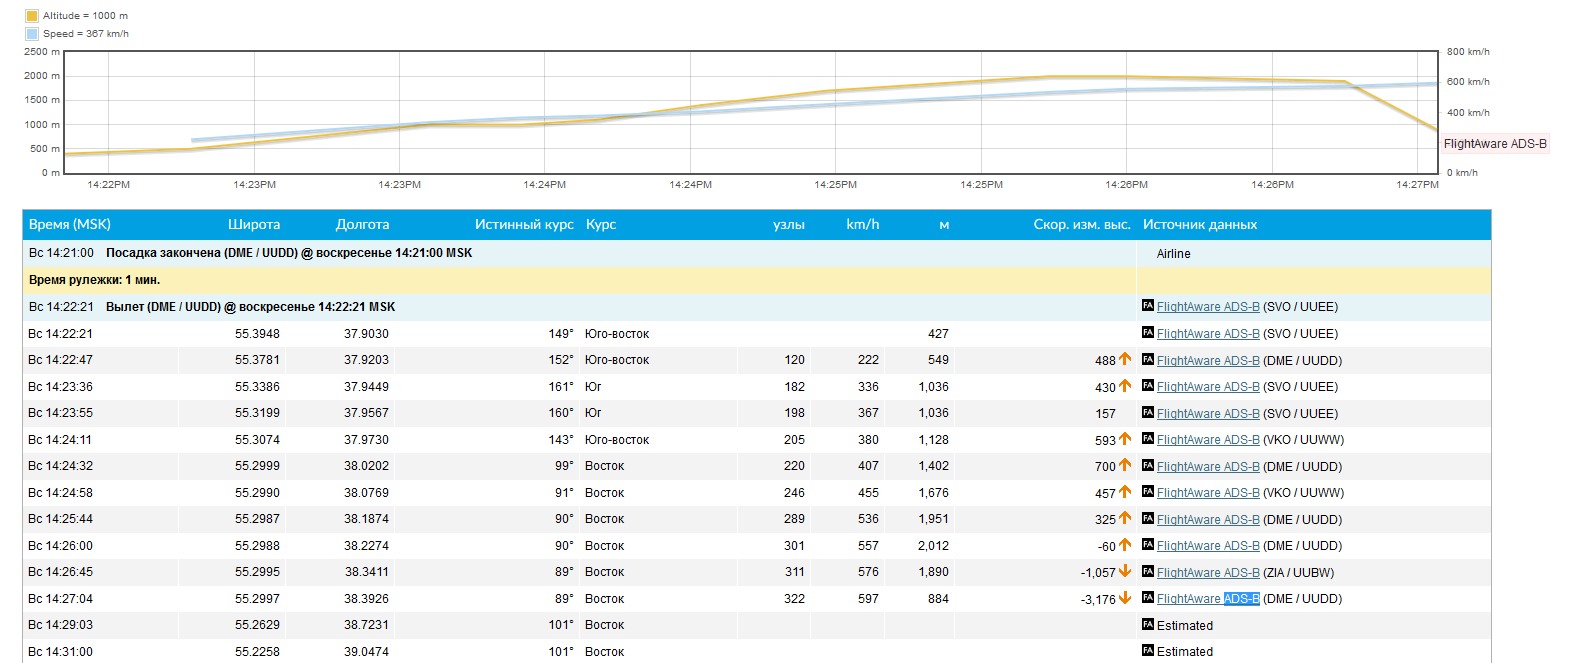The image size is (1575, 663).
Task: Click the Время рулежки: 1 мин. row
Action: click(756, 280)
